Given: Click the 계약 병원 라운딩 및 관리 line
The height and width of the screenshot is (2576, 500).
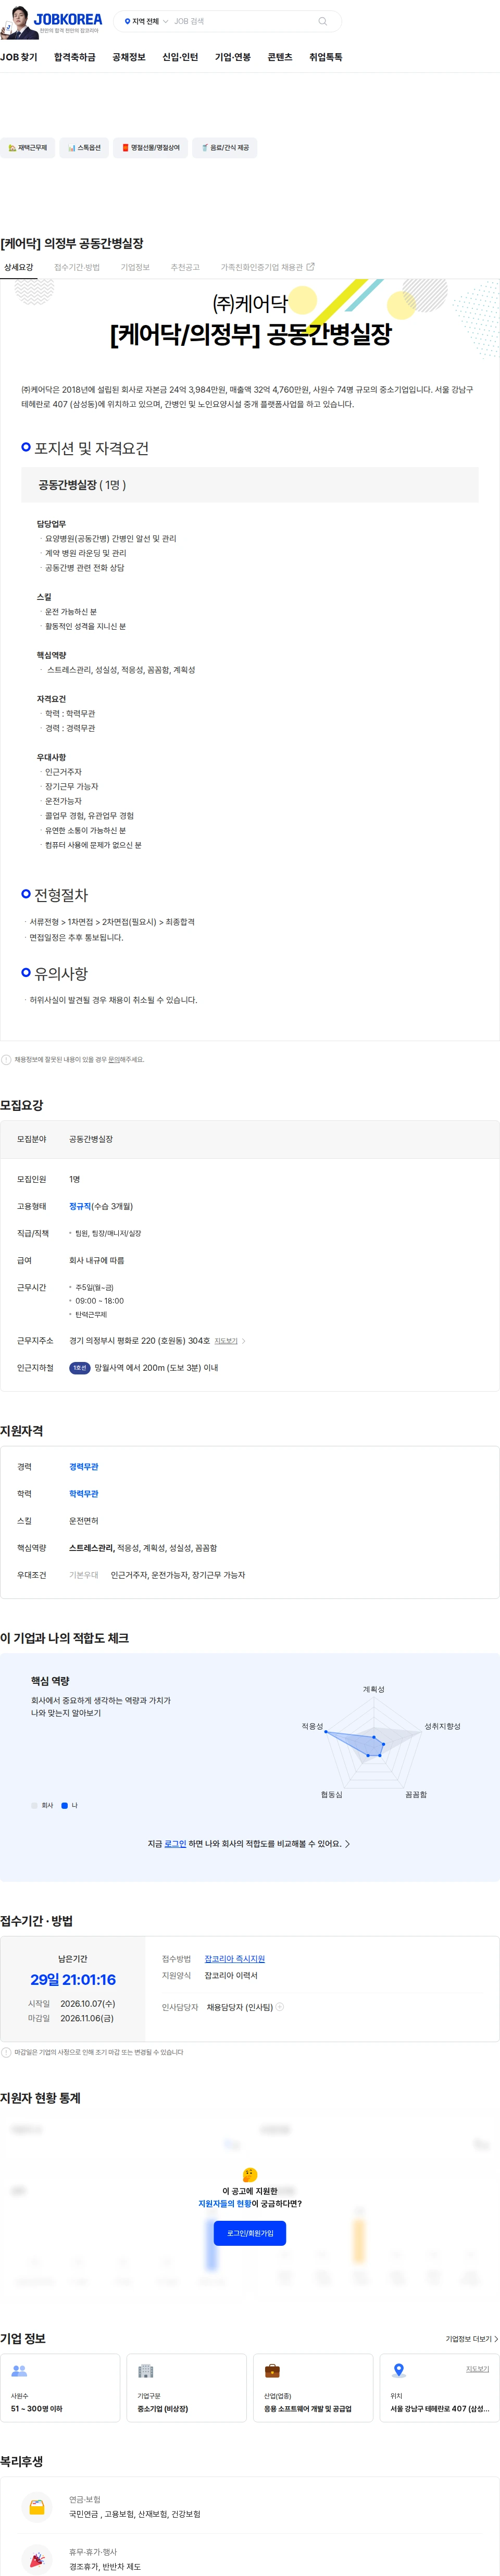Looking at the screenshot, I should 85,553.
